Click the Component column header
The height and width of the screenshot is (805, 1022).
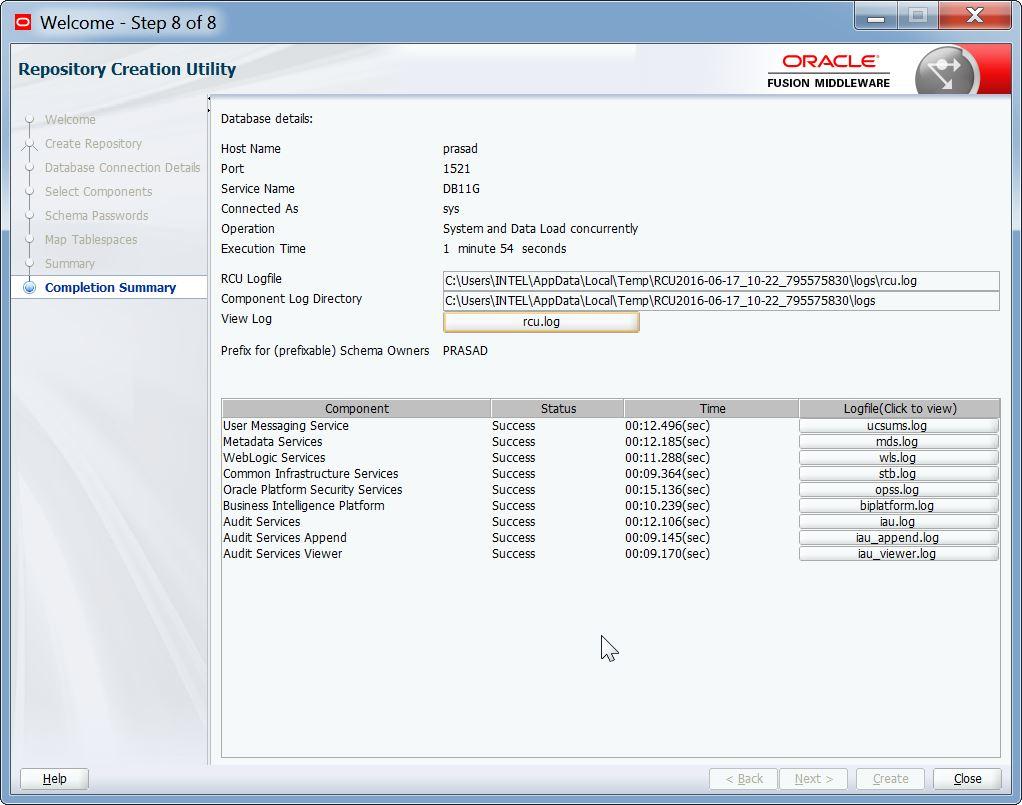357,409
